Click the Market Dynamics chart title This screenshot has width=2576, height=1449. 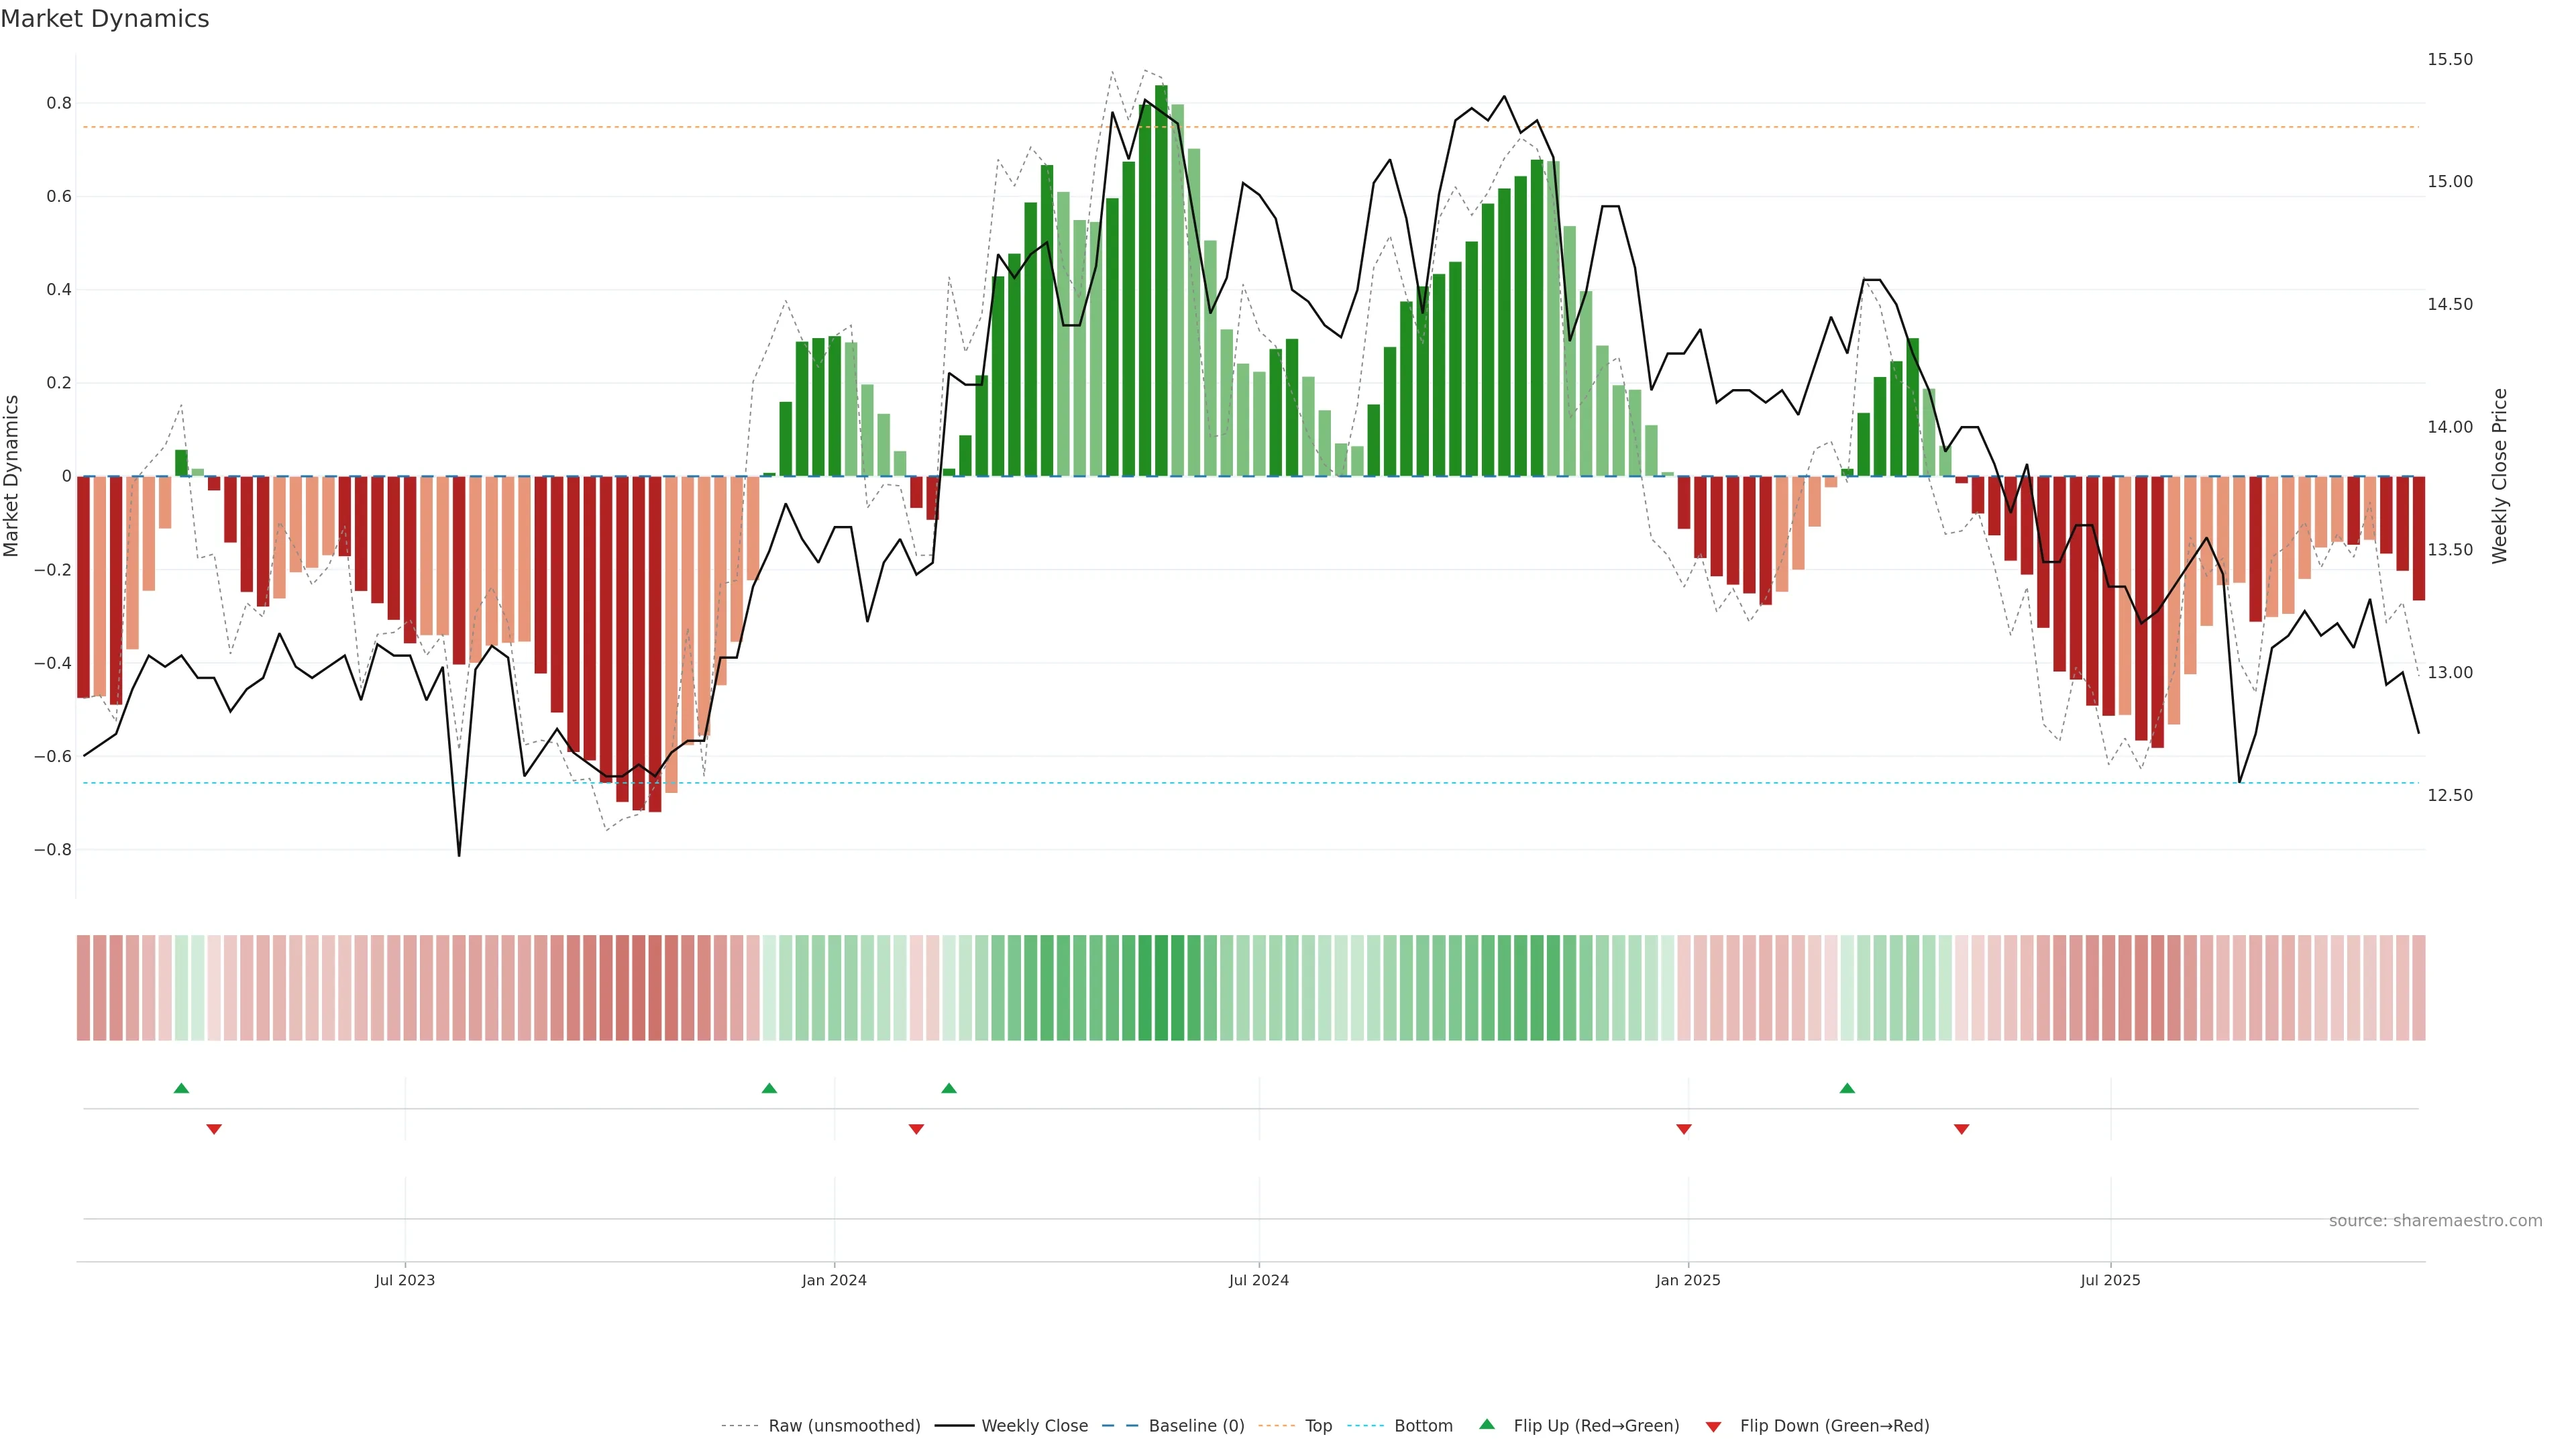[105, 19]
